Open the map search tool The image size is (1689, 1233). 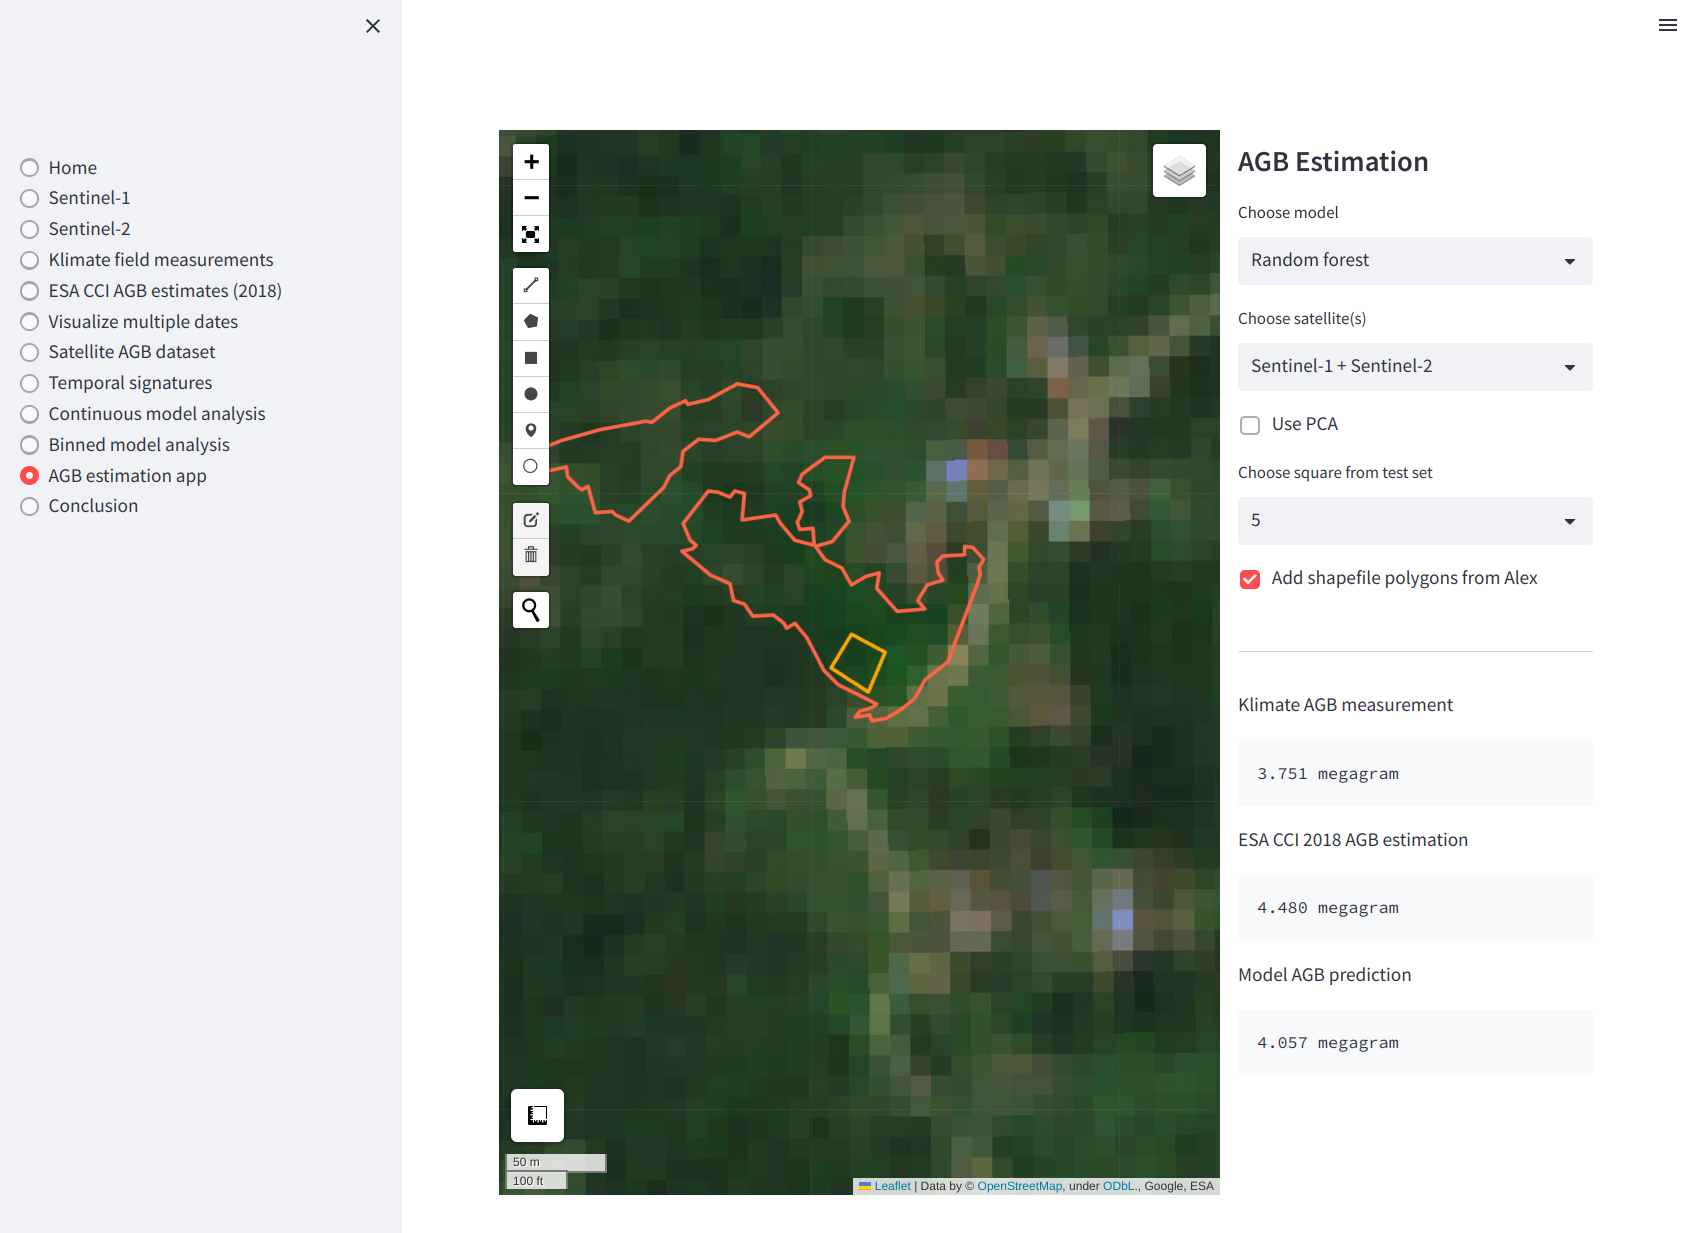click(x=531, y=610)
